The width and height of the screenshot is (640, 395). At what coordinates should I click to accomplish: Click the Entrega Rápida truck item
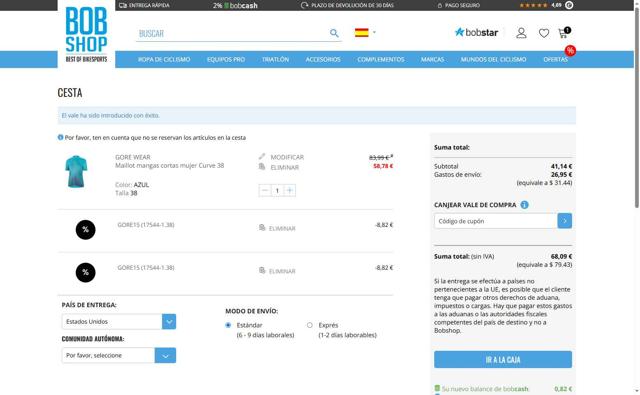pos(144,5)
